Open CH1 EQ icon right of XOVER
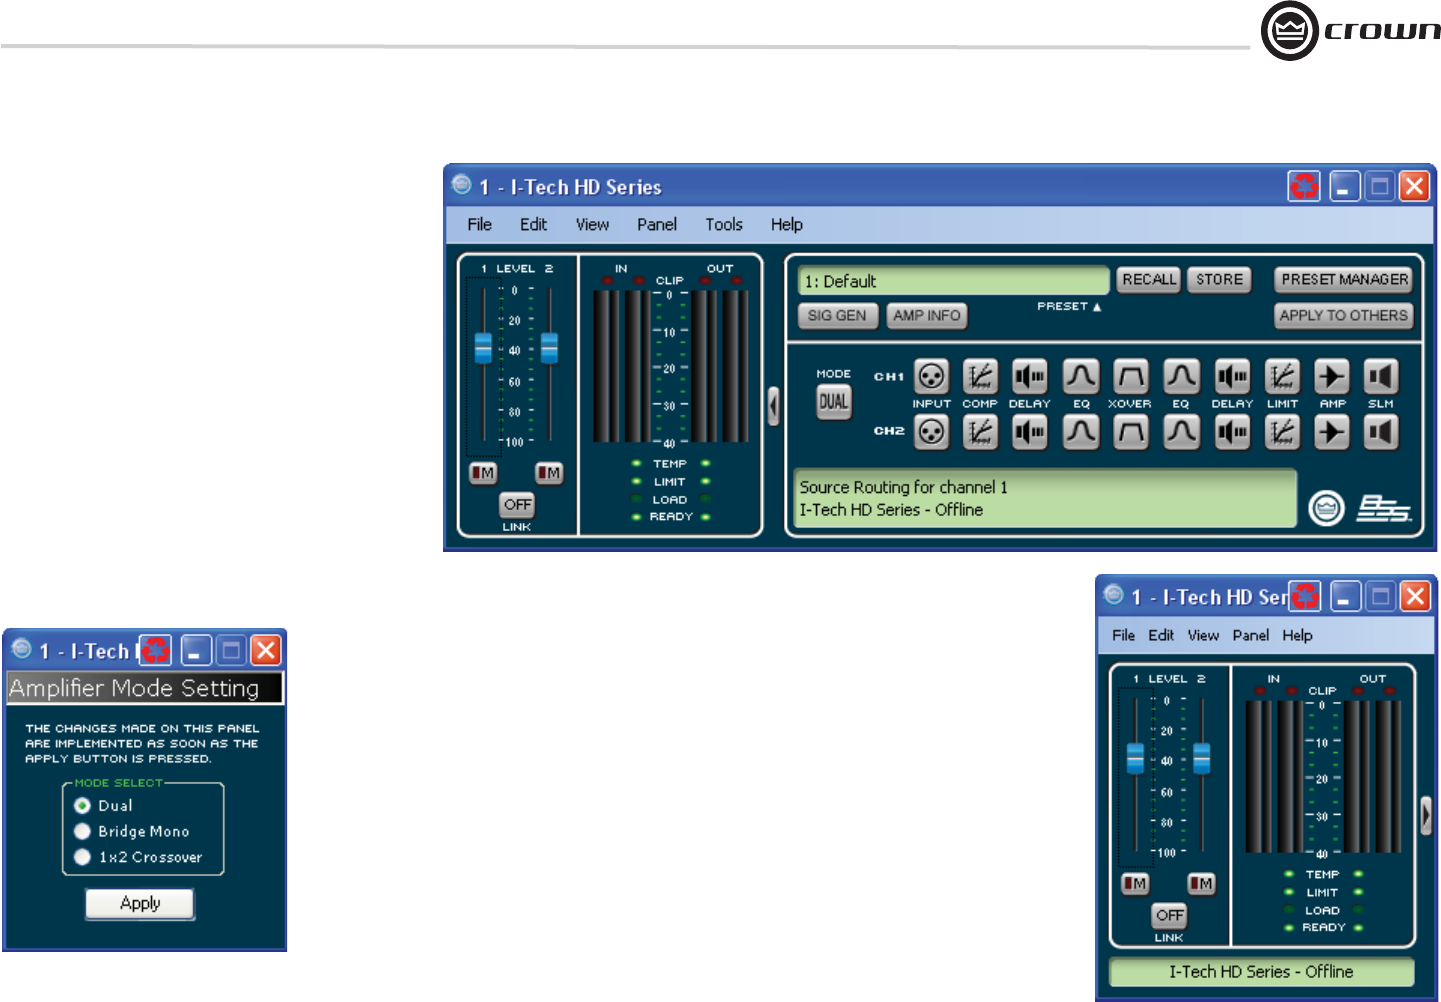 1181,377
